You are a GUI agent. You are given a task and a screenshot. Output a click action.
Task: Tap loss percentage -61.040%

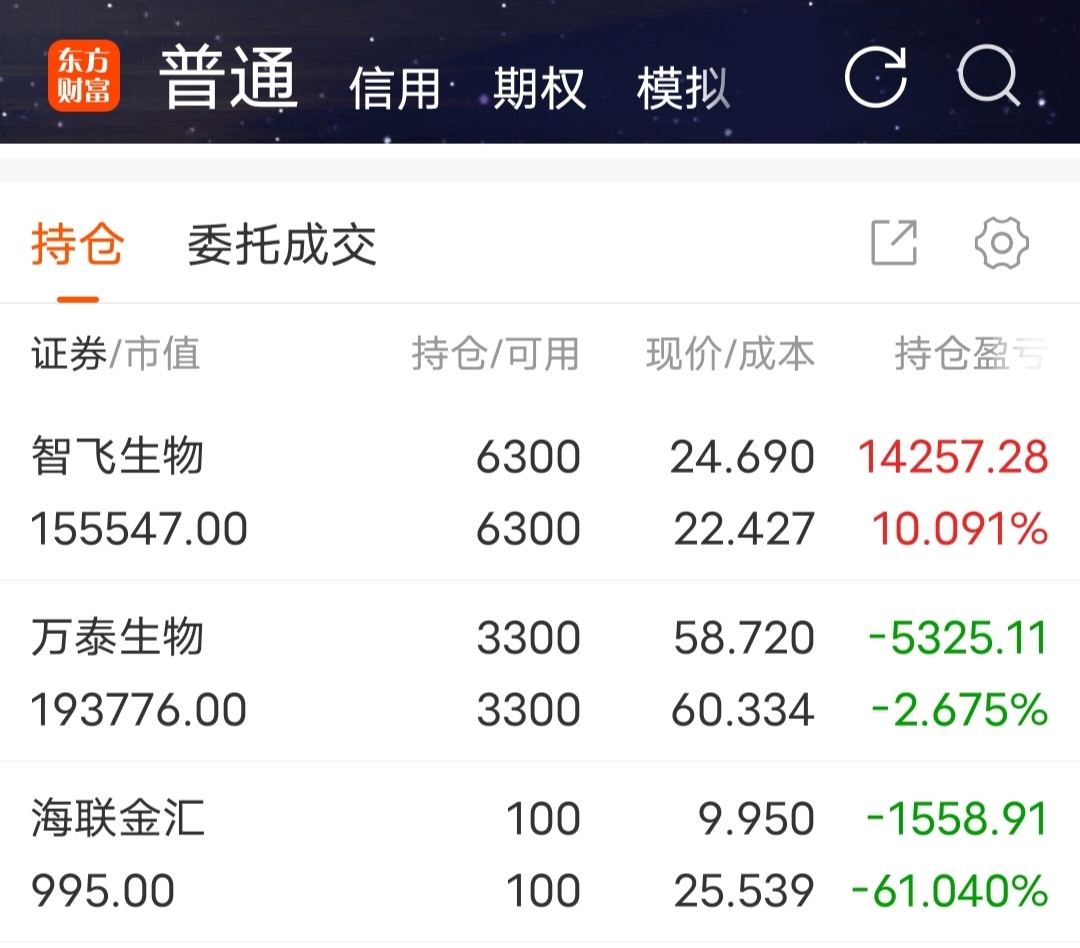point(950,891)
